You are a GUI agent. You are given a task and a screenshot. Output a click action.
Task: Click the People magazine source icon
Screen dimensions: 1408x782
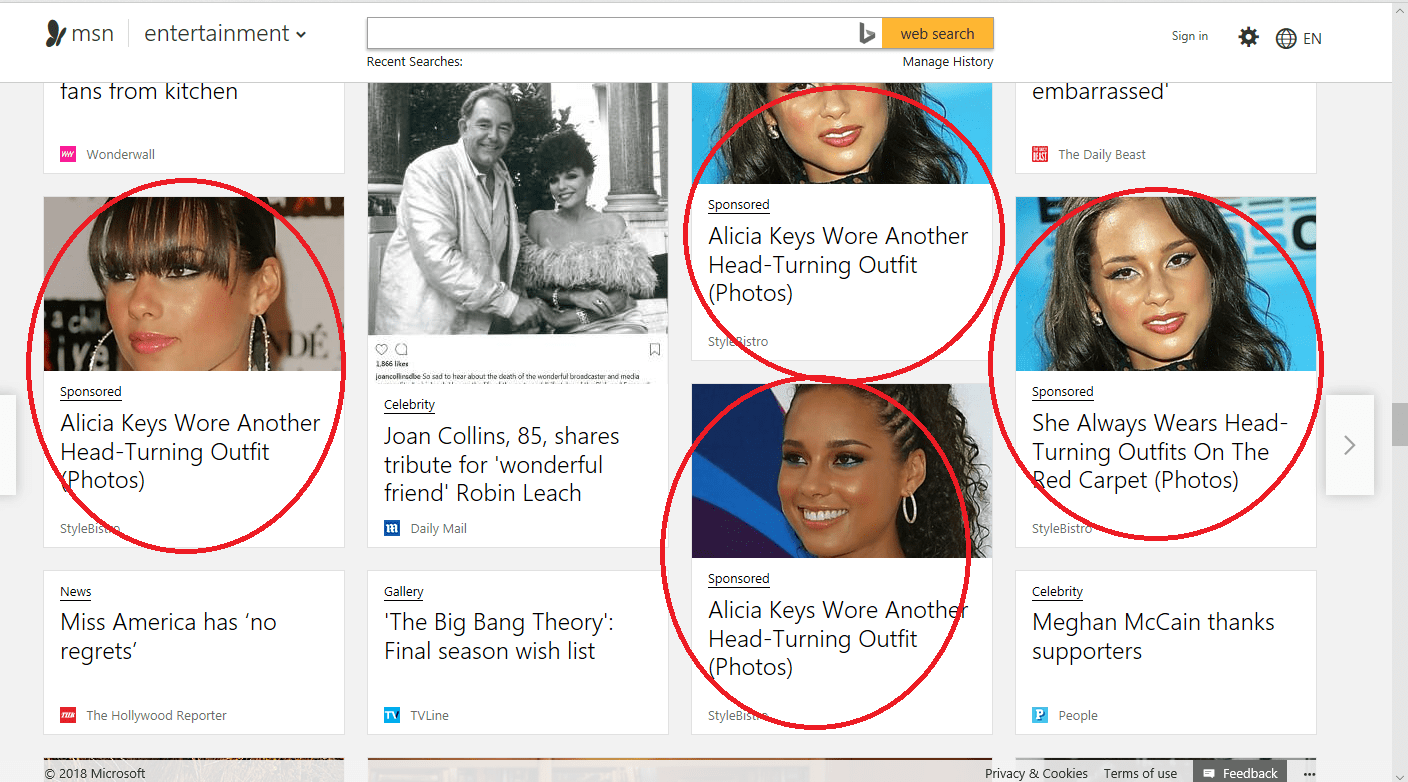[1038, 715]
